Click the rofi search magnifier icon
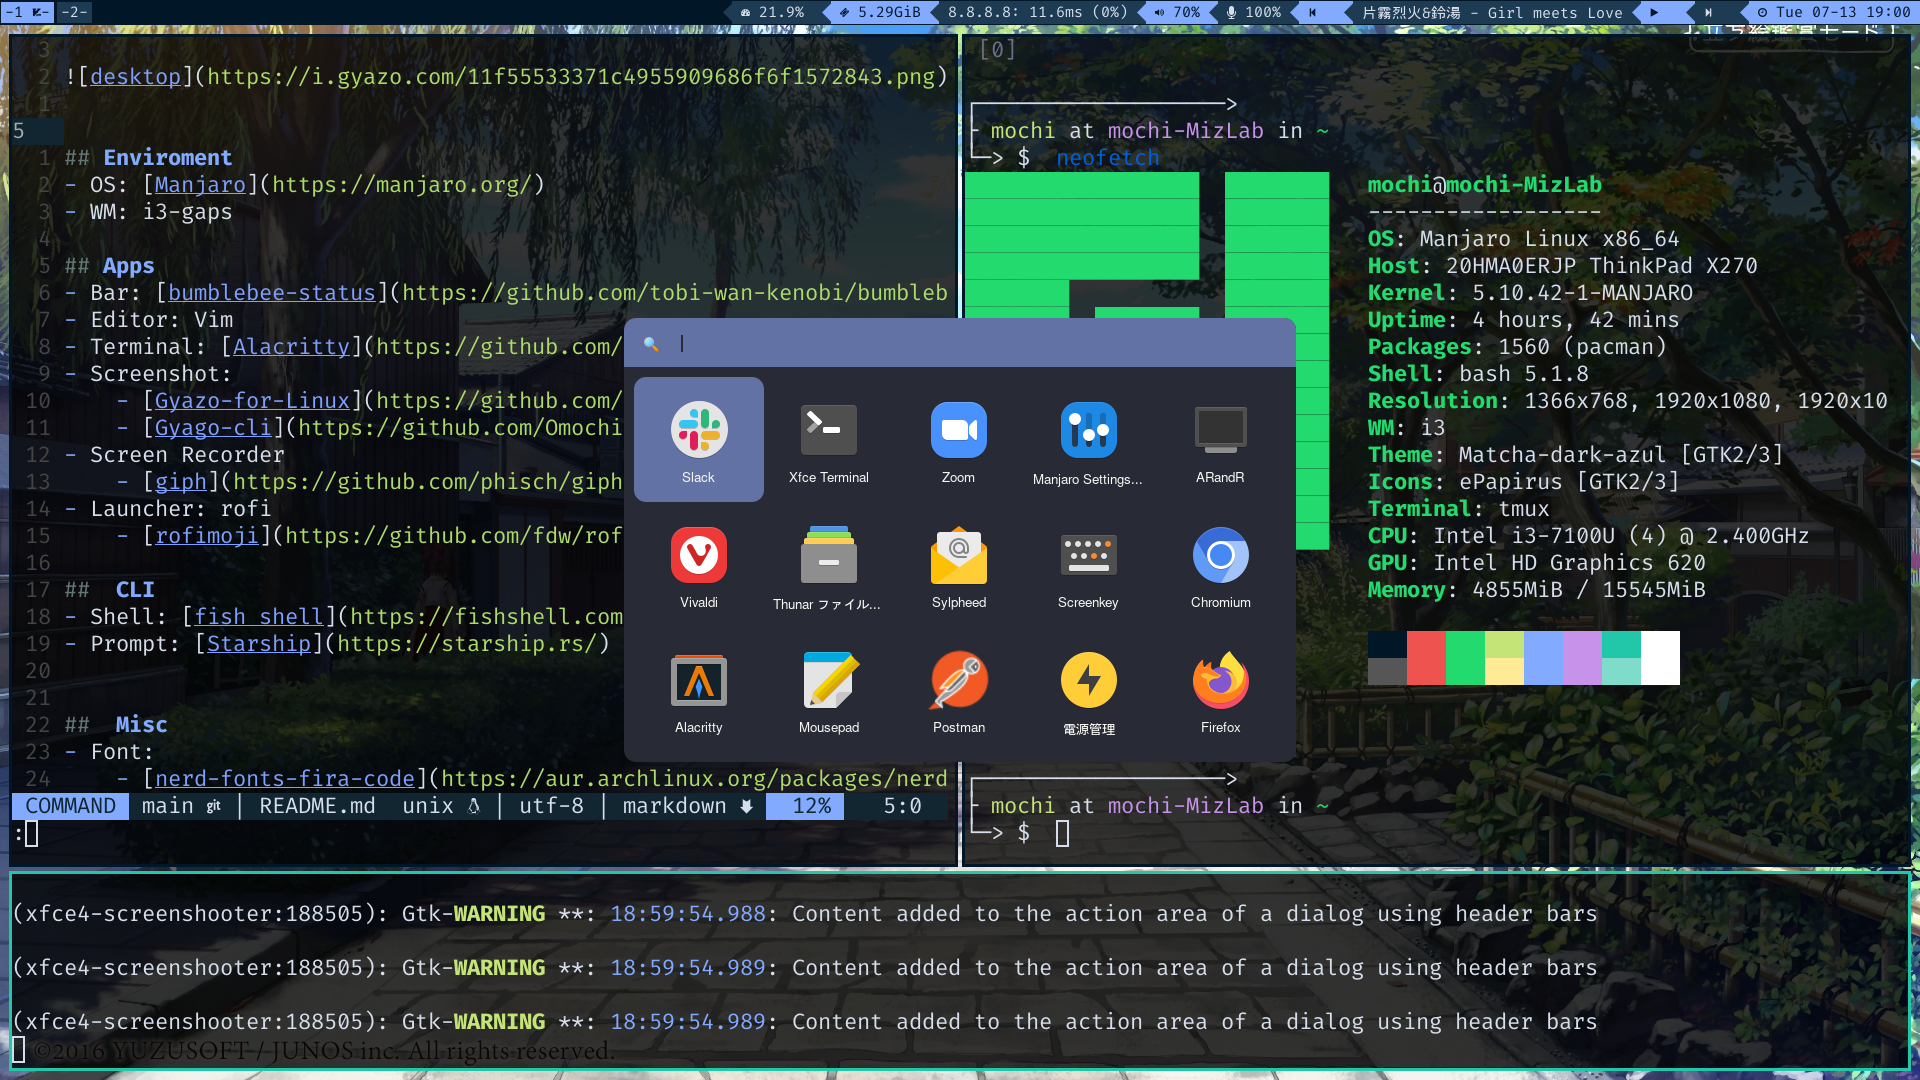 click(651, 344)
